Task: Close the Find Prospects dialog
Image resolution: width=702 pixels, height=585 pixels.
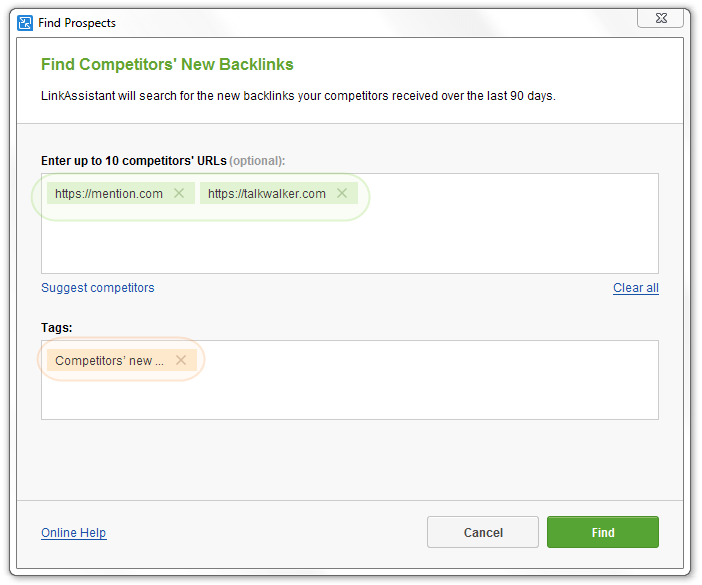Action: coord(660,18)
